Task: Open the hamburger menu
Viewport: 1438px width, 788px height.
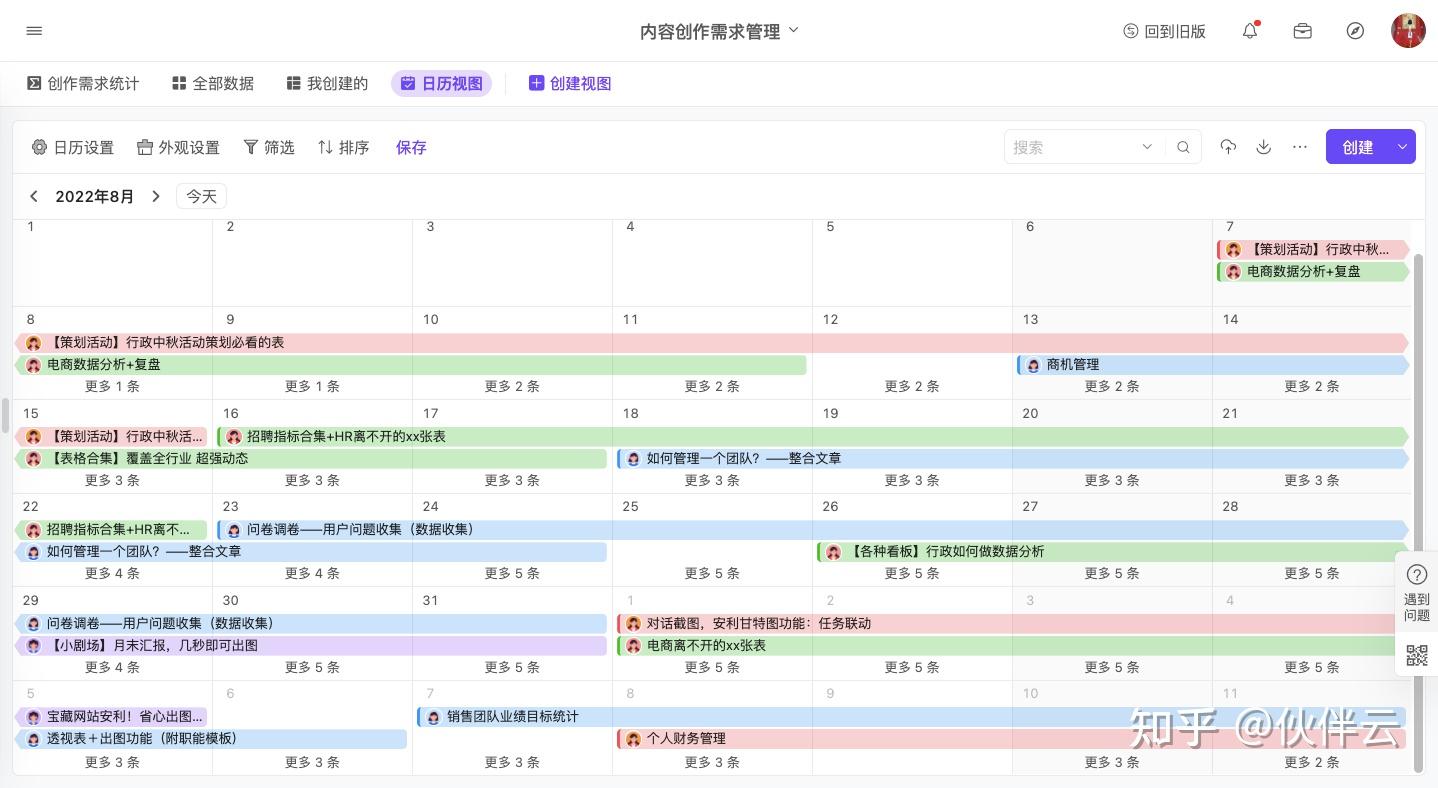Action: coord(34,31)
